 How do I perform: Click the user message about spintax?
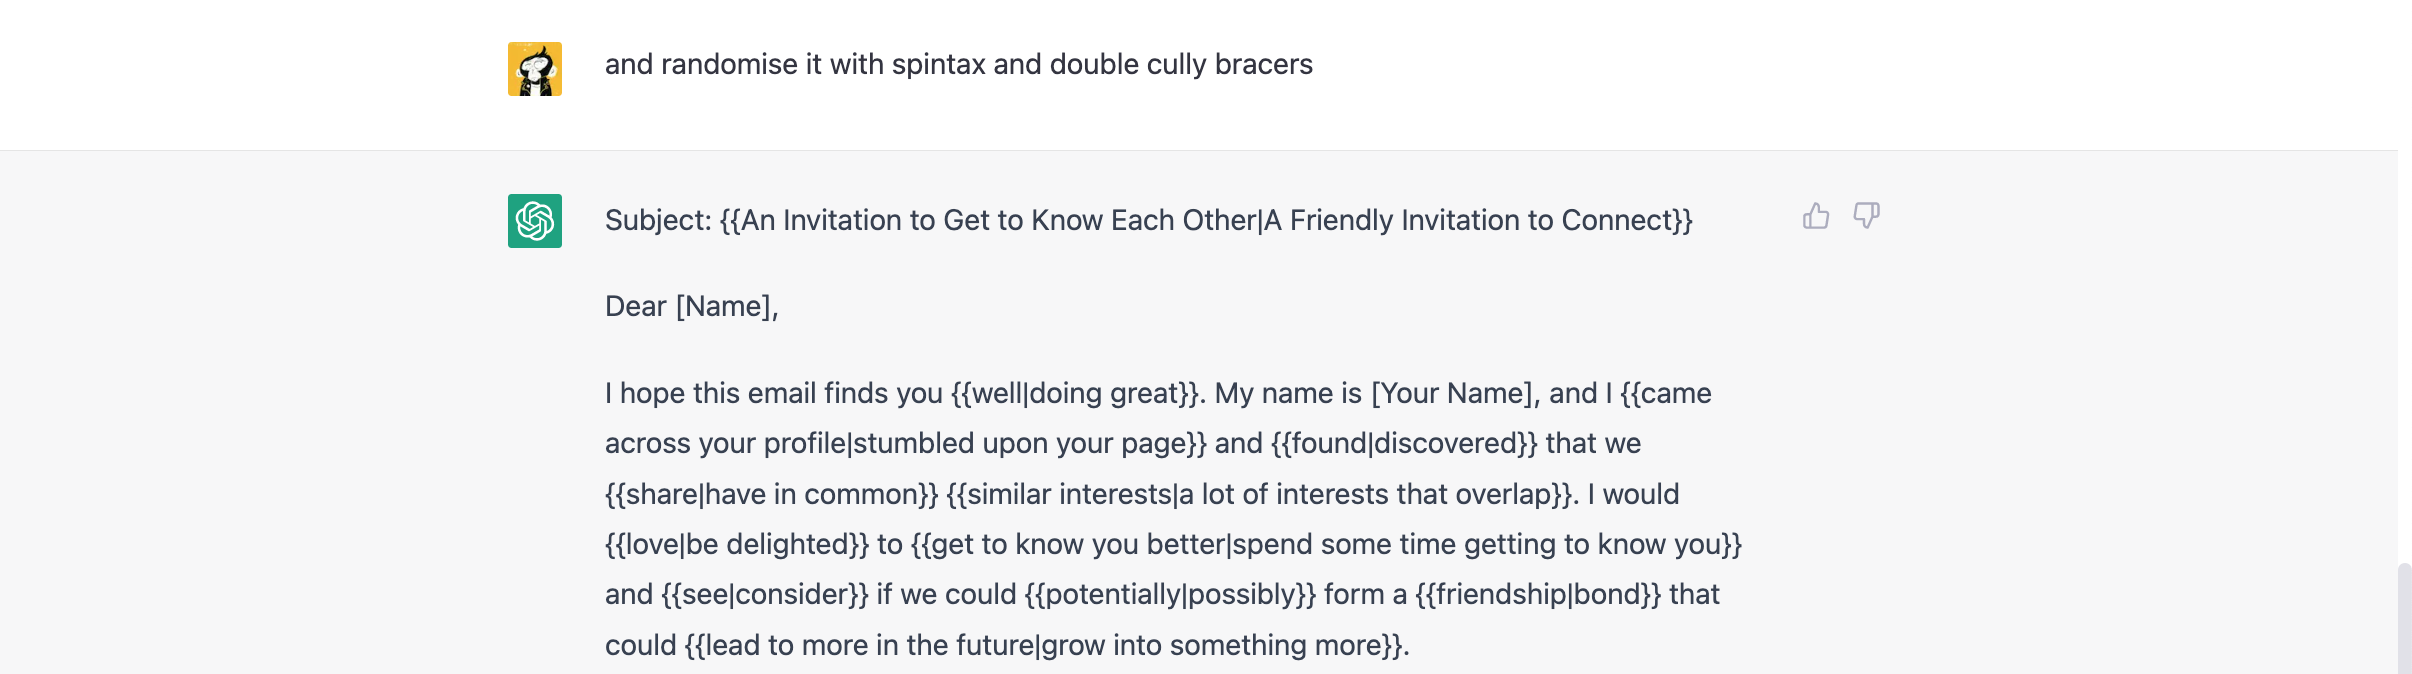[958, 65]
